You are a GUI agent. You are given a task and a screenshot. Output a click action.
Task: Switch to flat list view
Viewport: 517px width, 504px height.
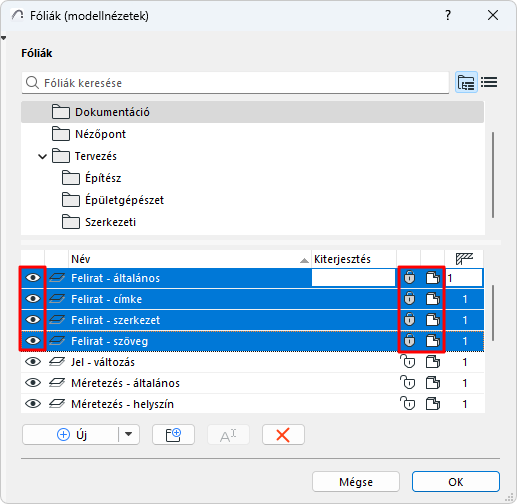(x=489, y=82)
